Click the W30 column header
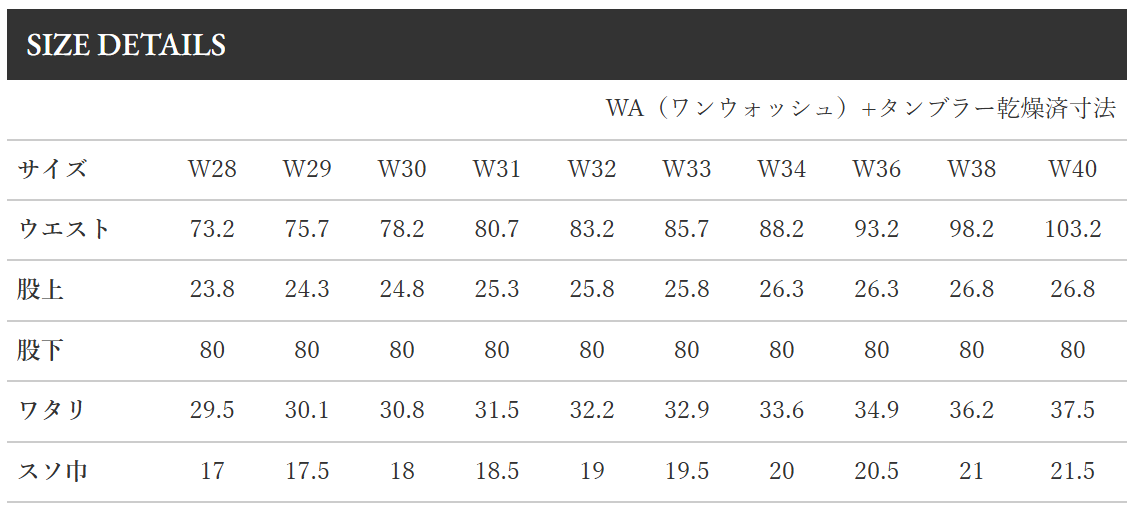 tap(402, 169)
